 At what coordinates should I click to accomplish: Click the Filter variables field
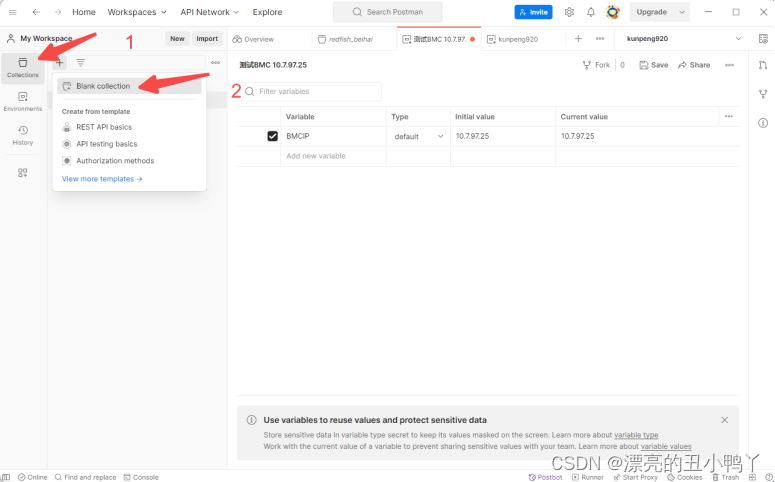[311, 91]
